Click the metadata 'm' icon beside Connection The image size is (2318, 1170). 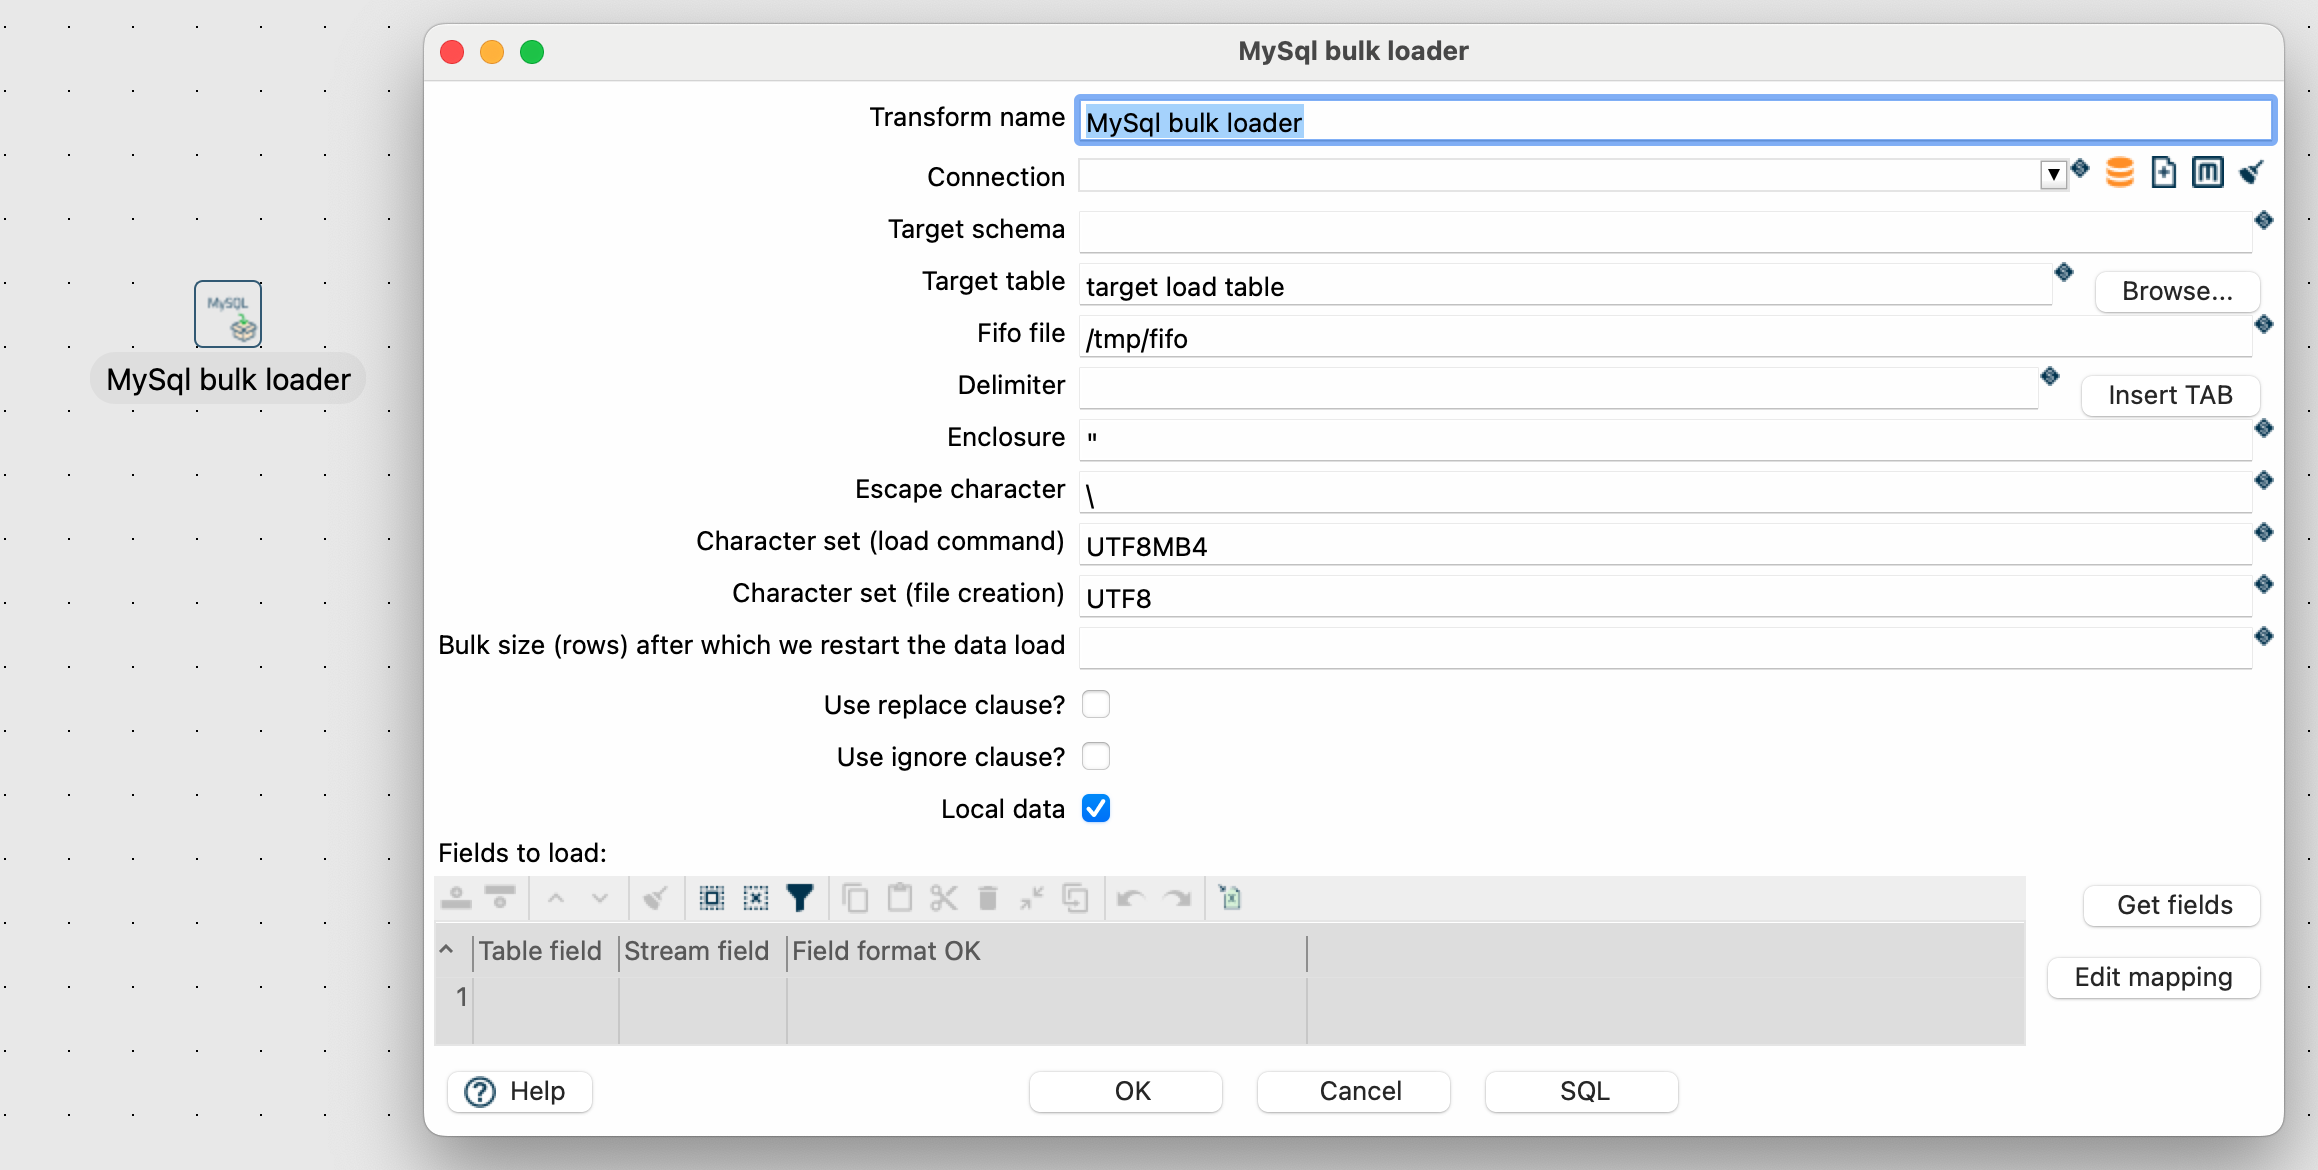pos(2207,173)
